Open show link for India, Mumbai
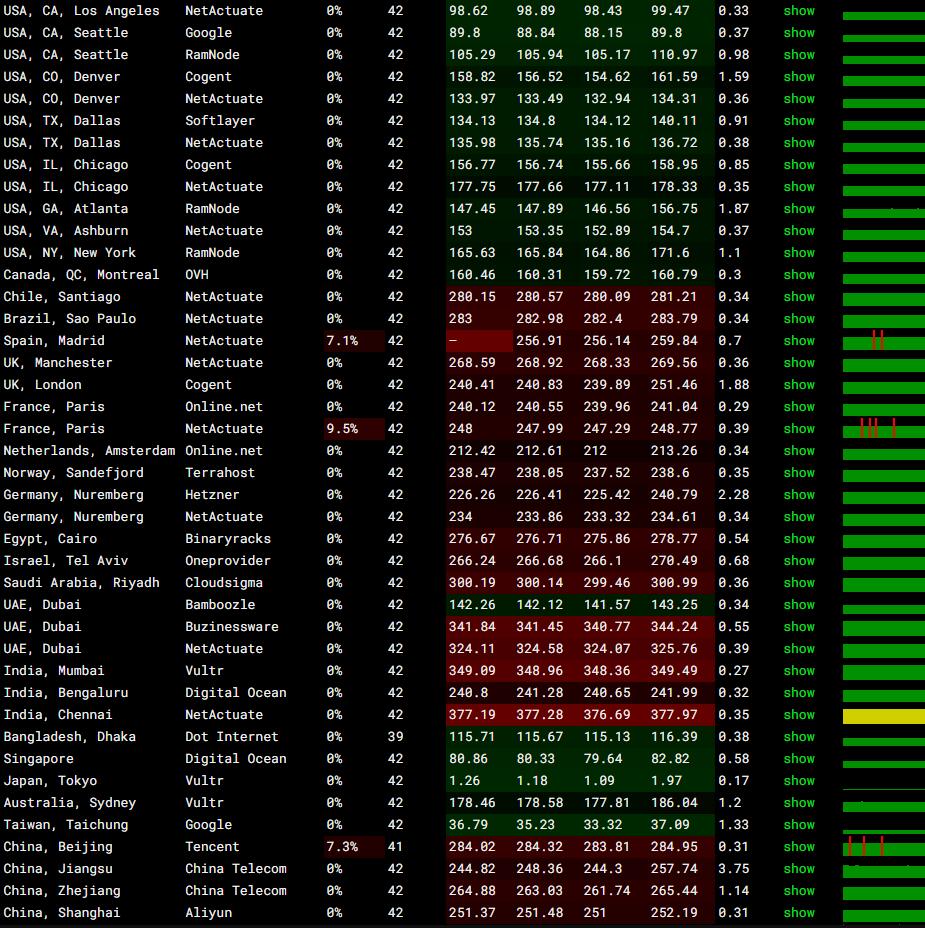 [799, 671]
